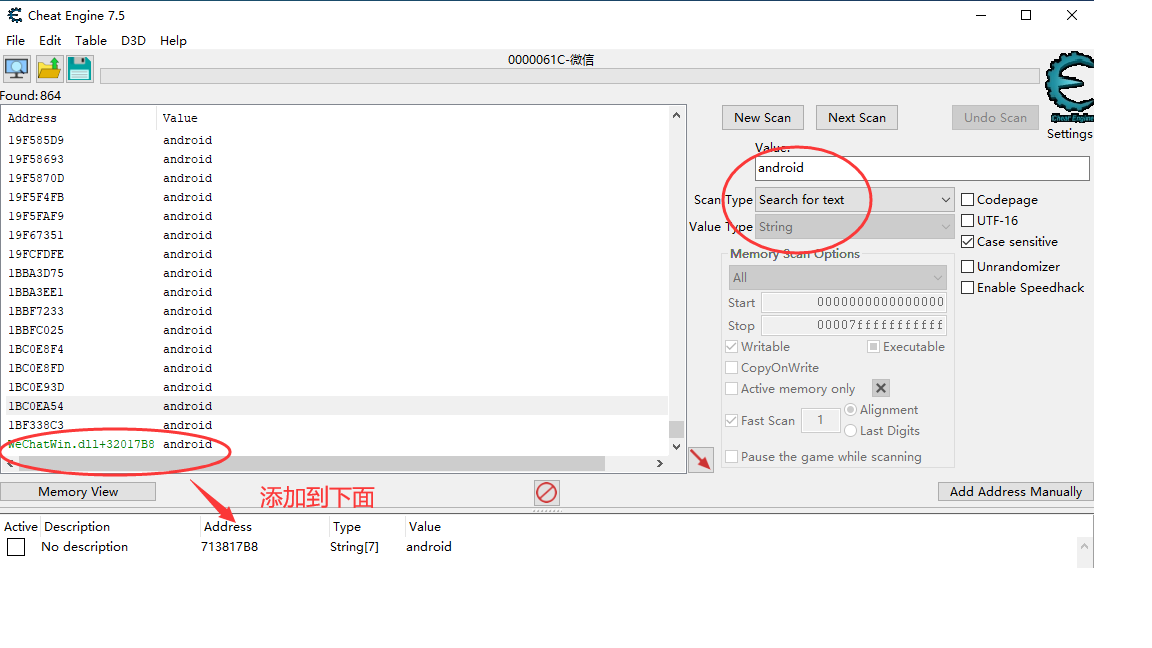Click Description column header in address list
This screenshot has height=648, width=1152.
(x=76, y=527)
